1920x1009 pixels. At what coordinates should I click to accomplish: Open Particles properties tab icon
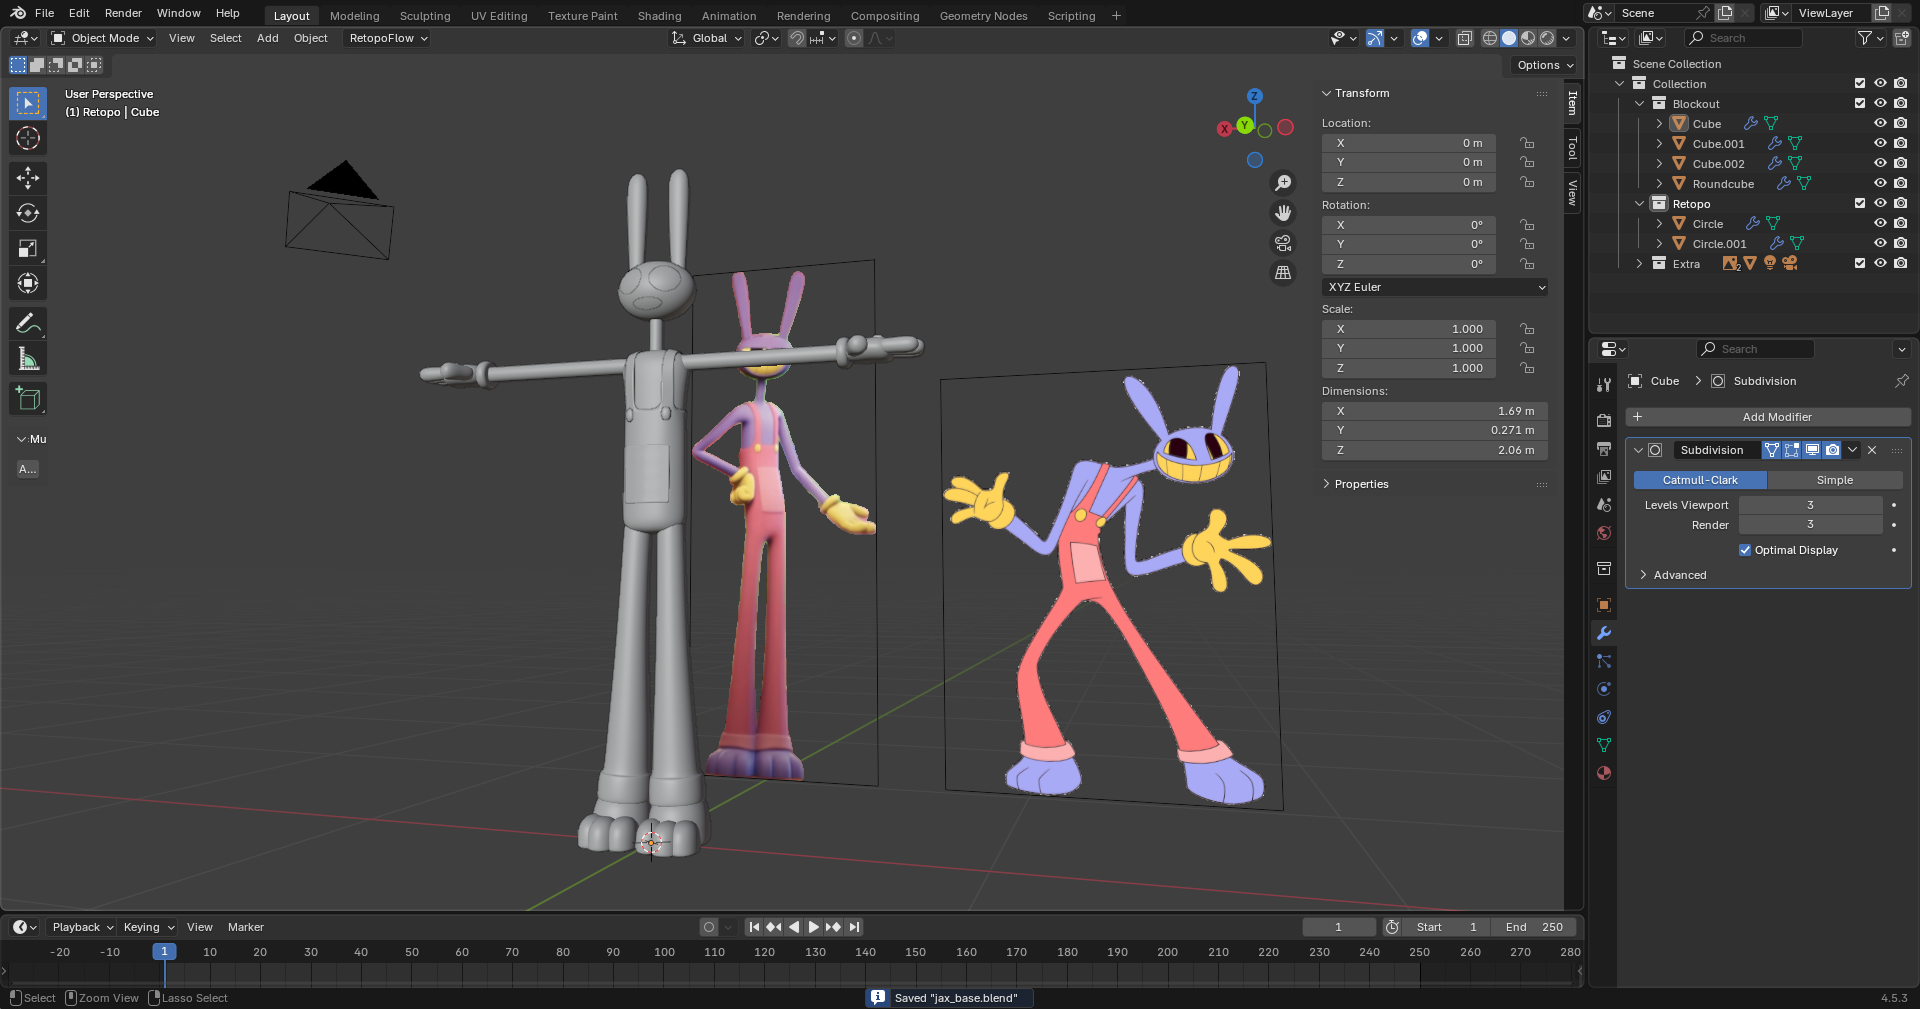click(x=1604, y=661)
